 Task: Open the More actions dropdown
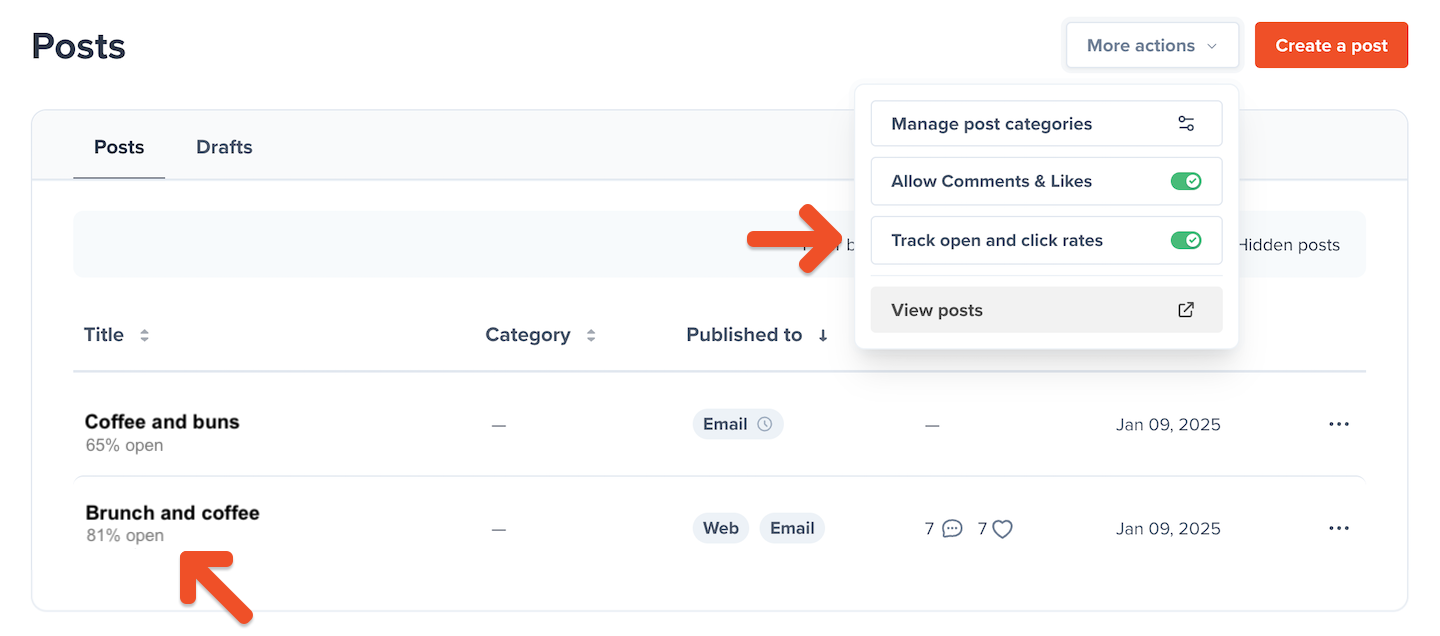point(1151,45)
